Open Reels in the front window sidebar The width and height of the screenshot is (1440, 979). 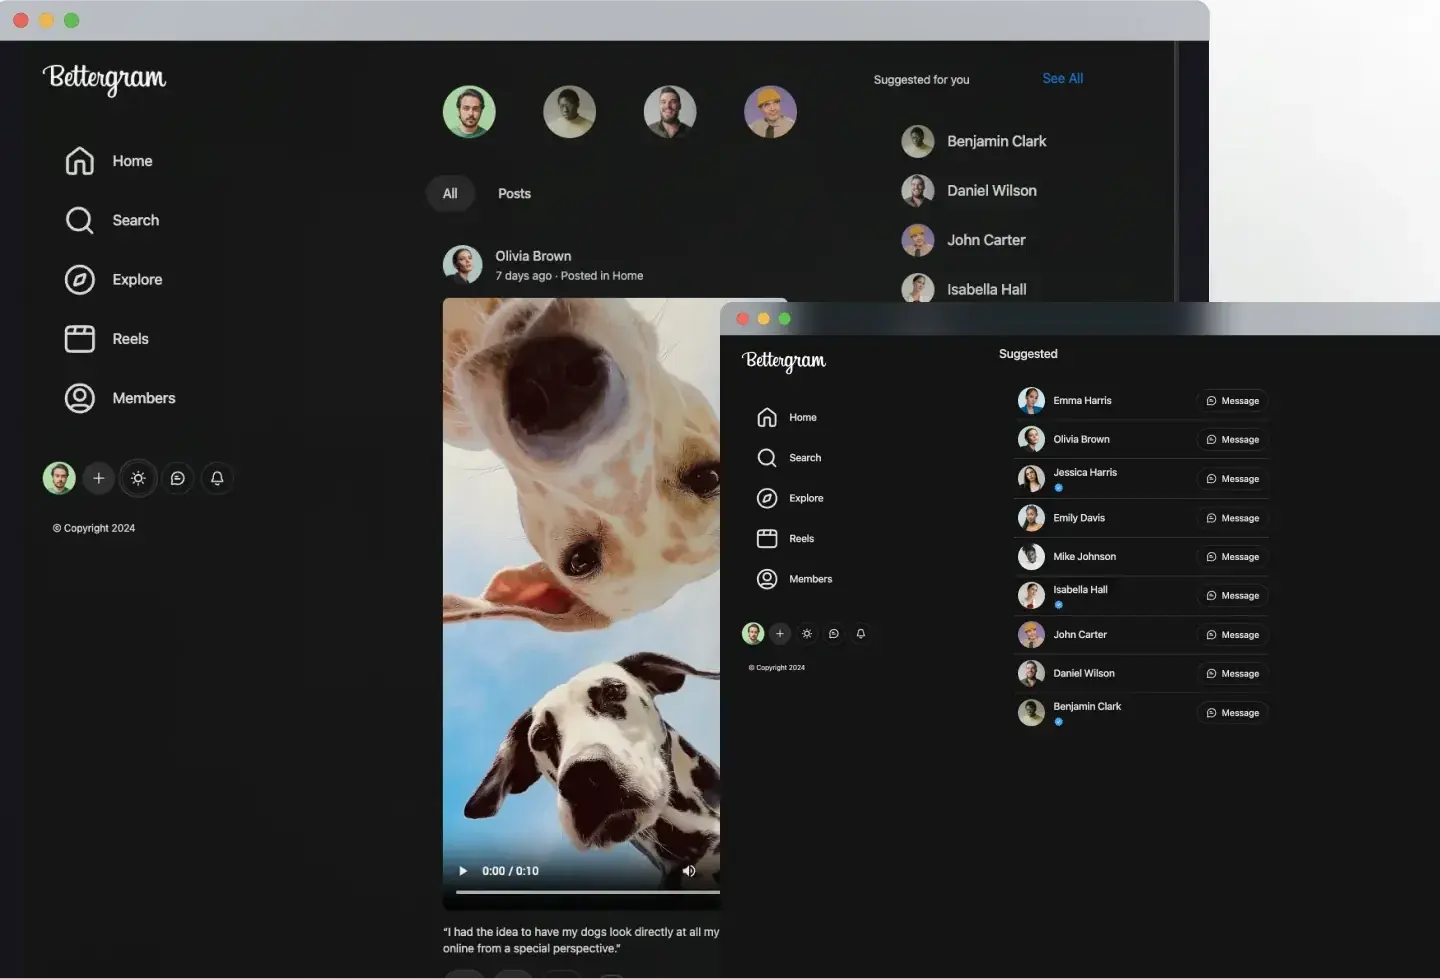coord(786,539)
